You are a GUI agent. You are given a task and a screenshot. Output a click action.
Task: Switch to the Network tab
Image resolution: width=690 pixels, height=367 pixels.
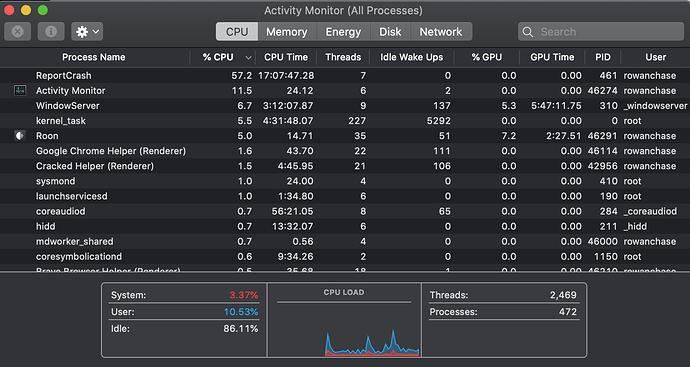[441, 32]
